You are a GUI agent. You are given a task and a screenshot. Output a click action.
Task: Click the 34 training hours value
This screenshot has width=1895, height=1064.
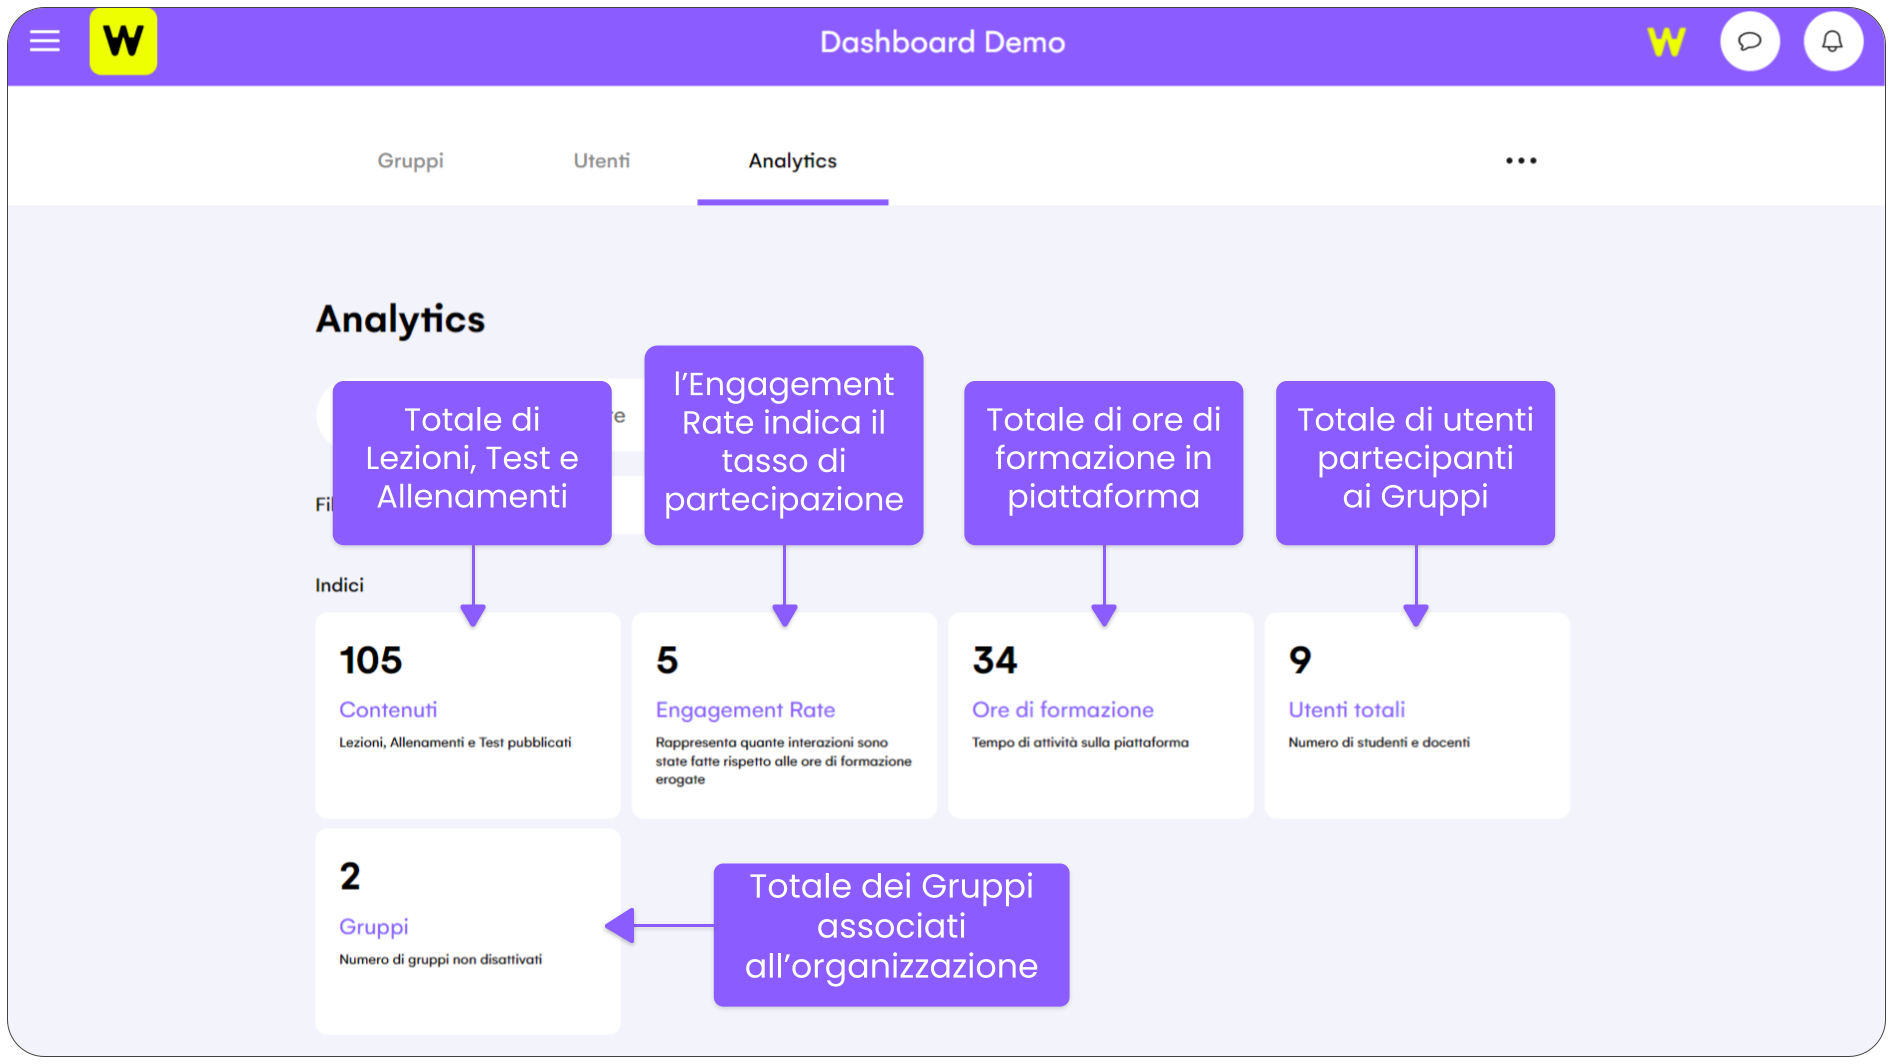point(994,660)
